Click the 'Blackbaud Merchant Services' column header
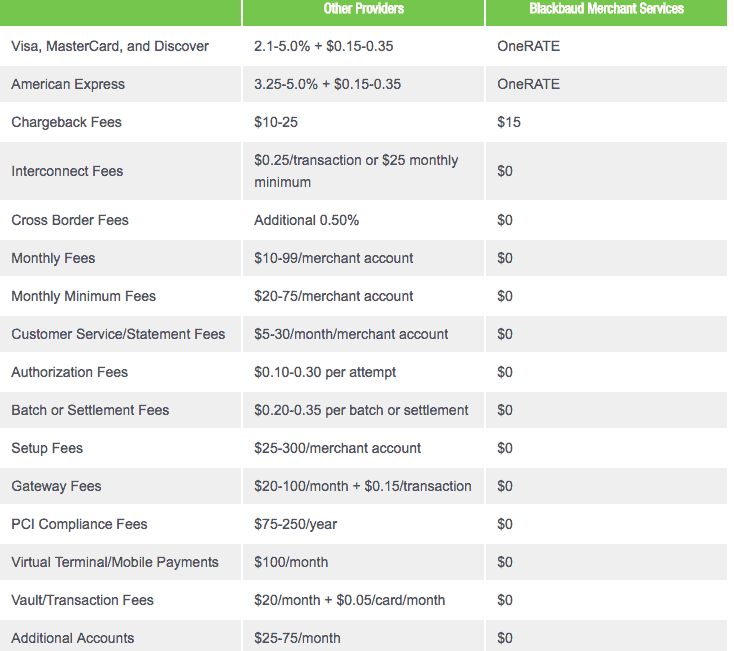Screen dimensions: 734x651 (x=606, y=9)
